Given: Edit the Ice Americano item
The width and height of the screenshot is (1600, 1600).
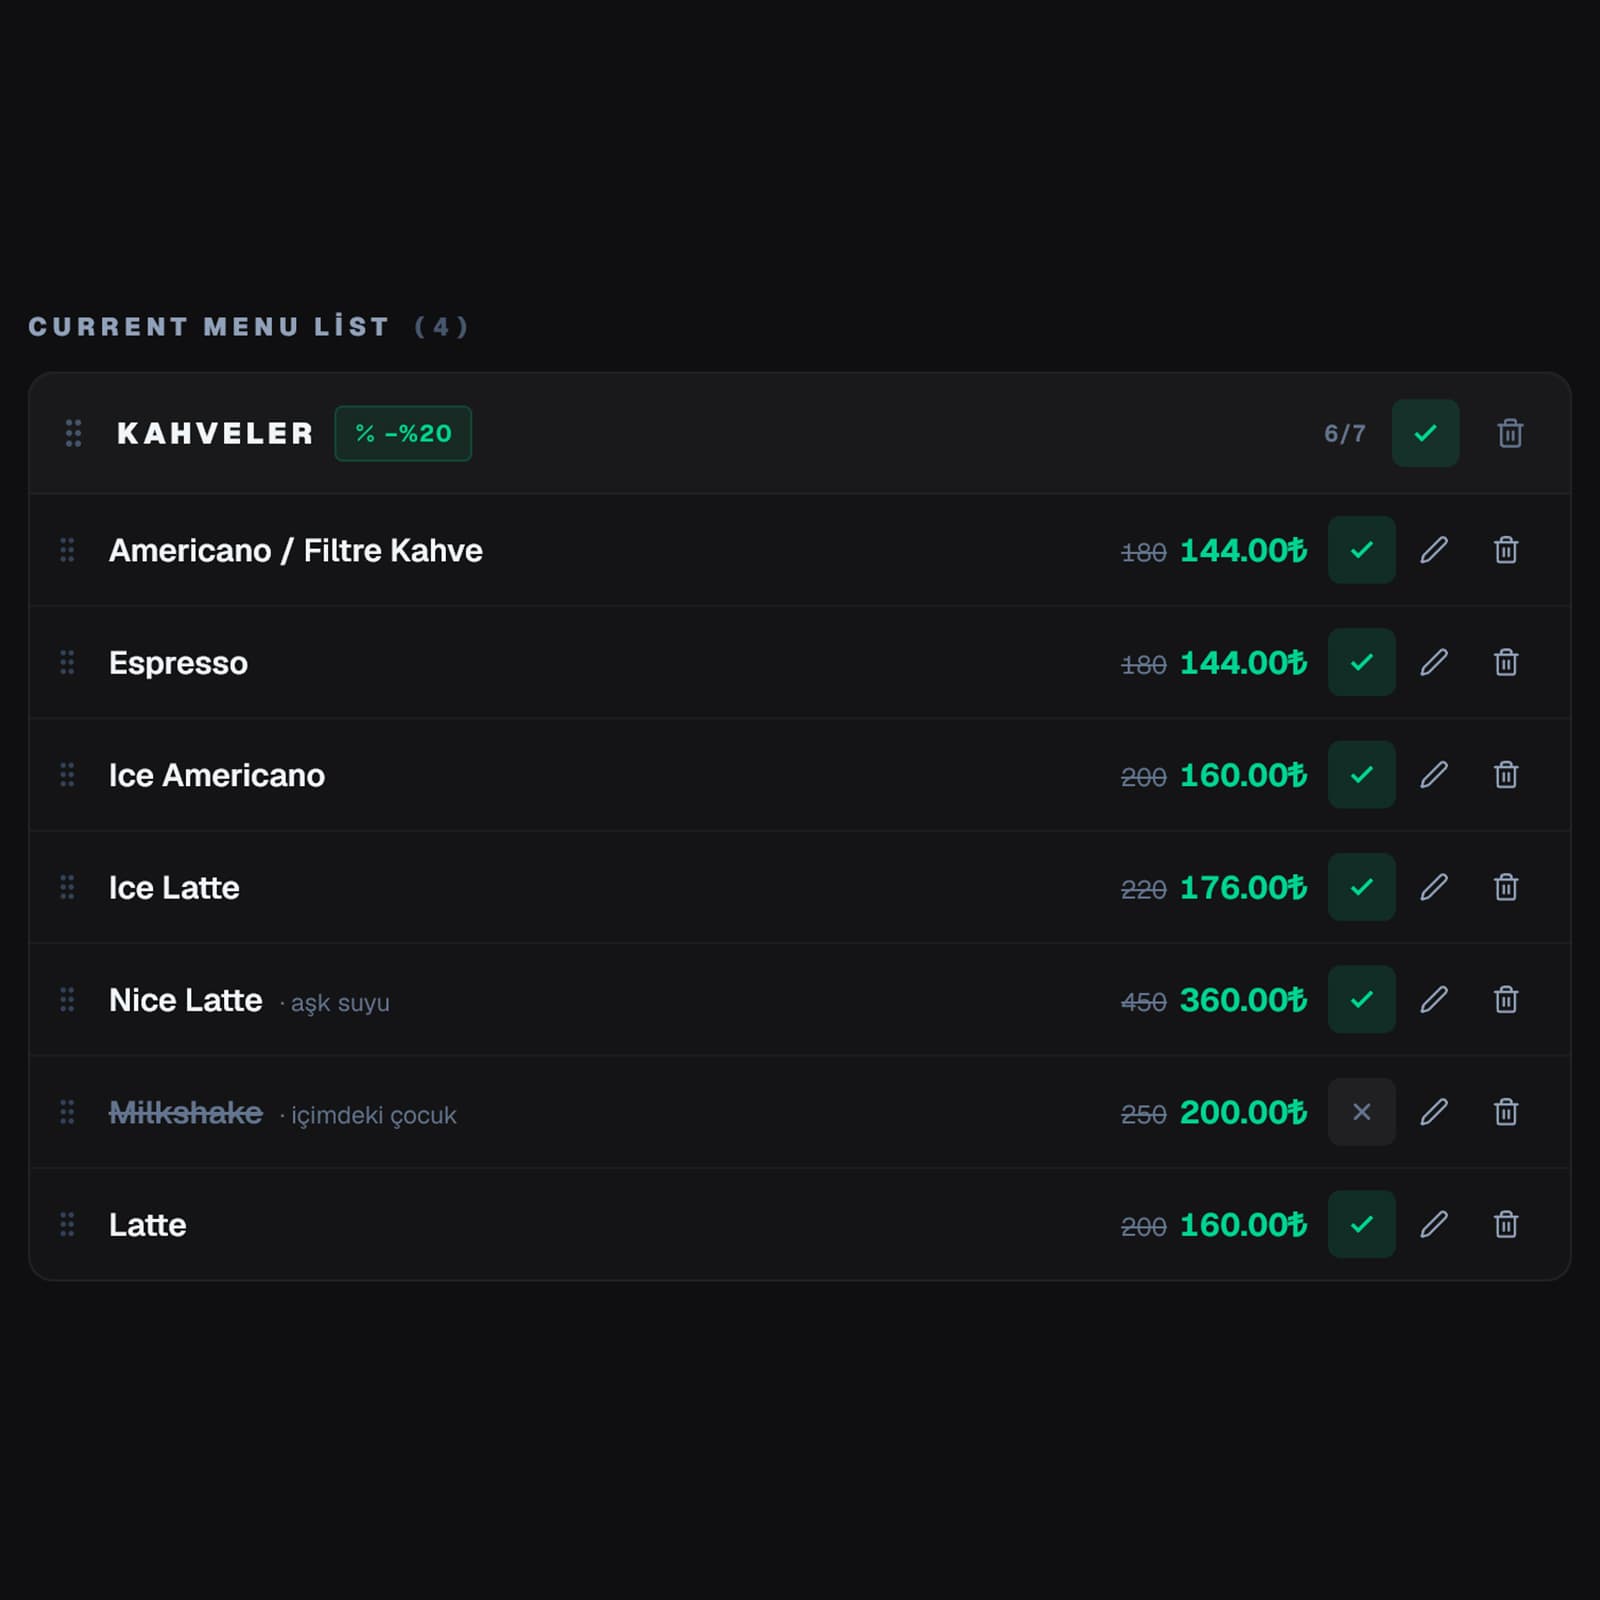Looking at the screenshot, I should coord(1434,775).
